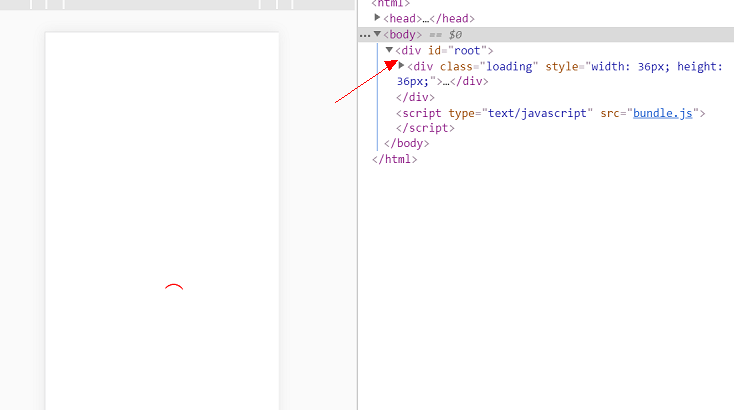Select the closing </html> tag line

coord(395,159)
